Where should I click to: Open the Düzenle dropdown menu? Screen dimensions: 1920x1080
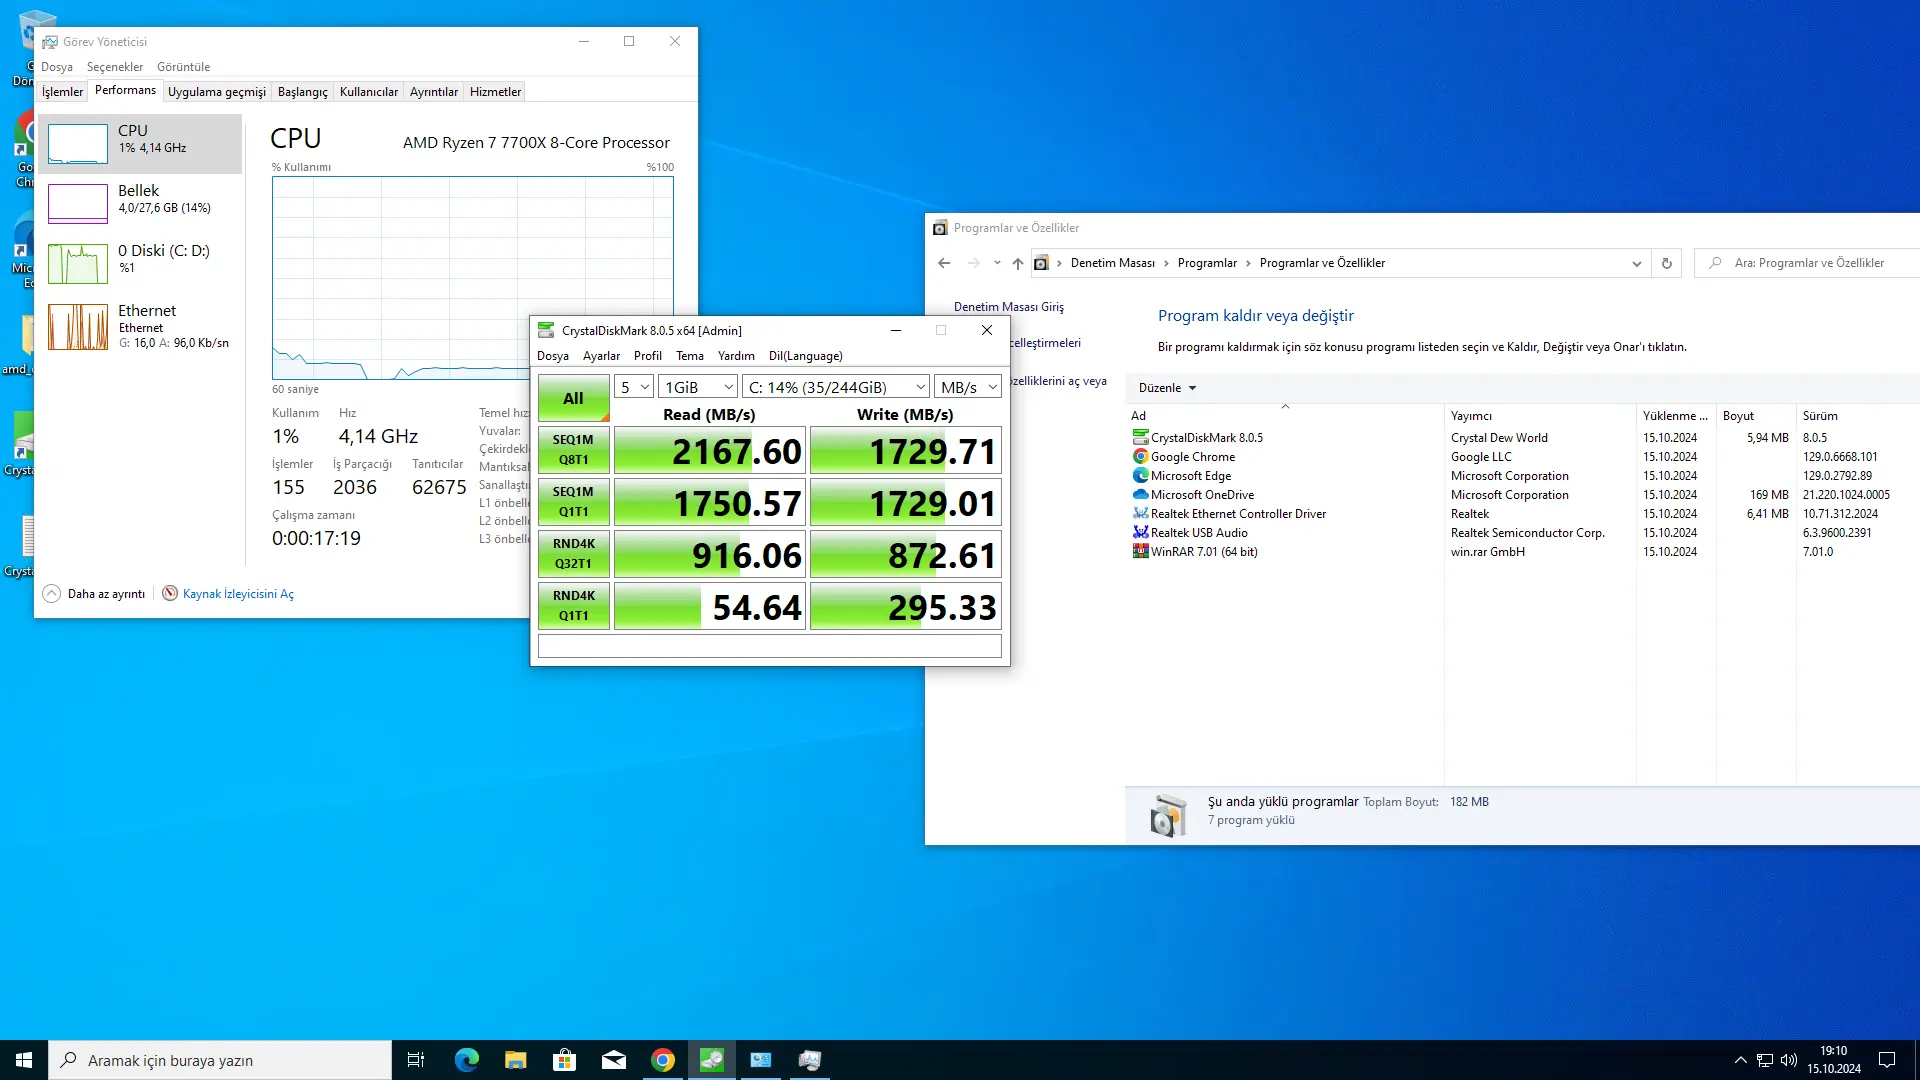[1167, 388]
